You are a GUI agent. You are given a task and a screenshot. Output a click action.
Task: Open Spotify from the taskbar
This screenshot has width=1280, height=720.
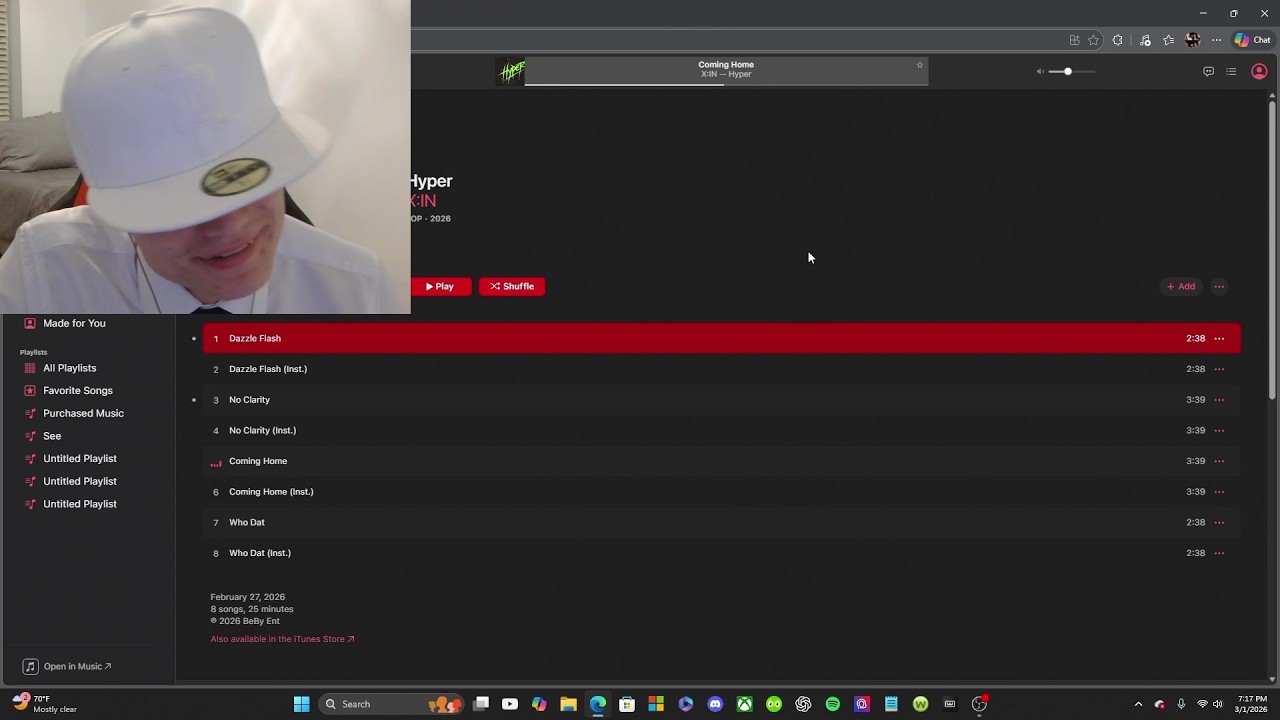(833, 704)
